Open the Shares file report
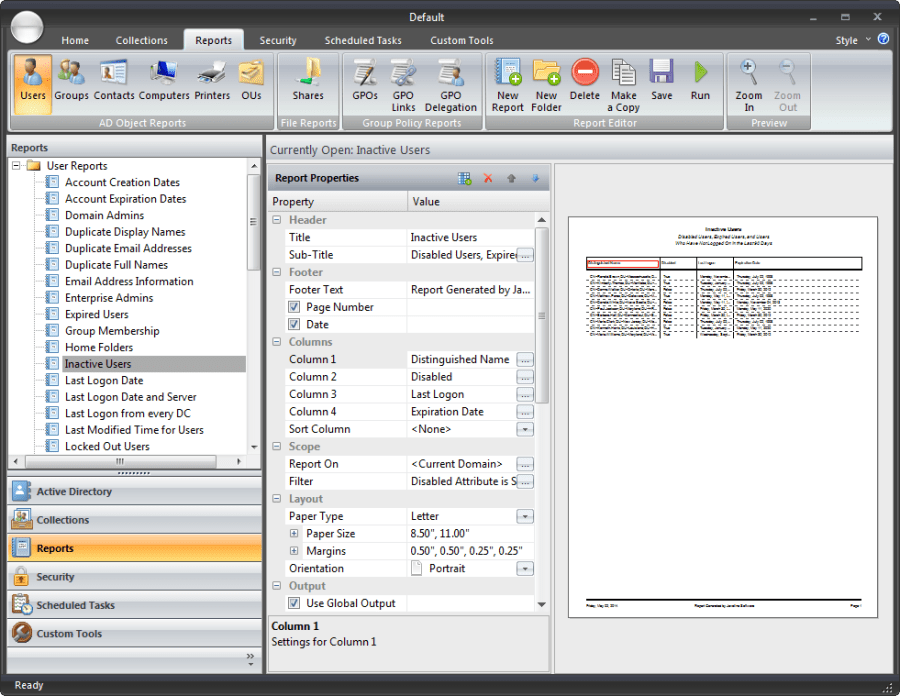 308,80
